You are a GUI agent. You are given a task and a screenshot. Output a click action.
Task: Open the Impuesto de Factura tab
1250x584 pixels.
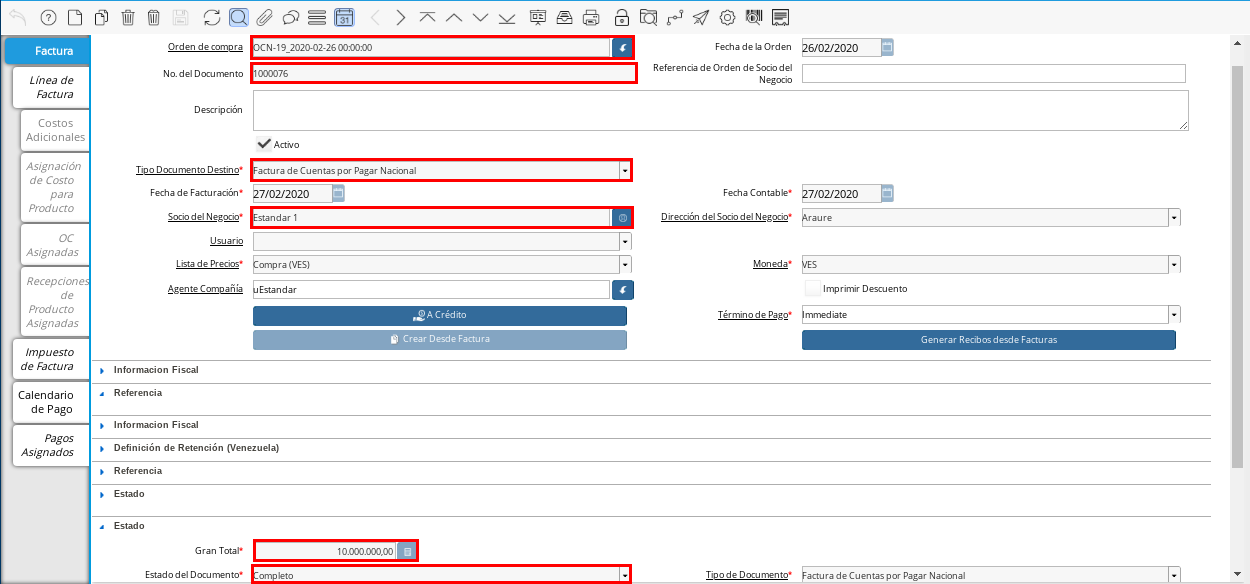coord(51,359)
